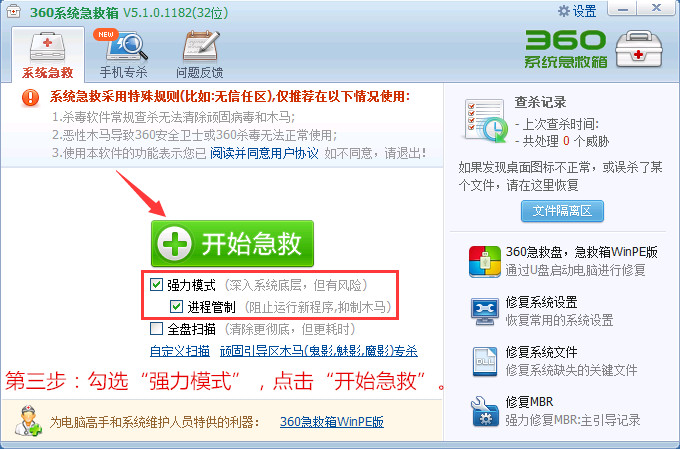
Task: Uncheck the 强力模式 checkbox
Action: point(156,285)
